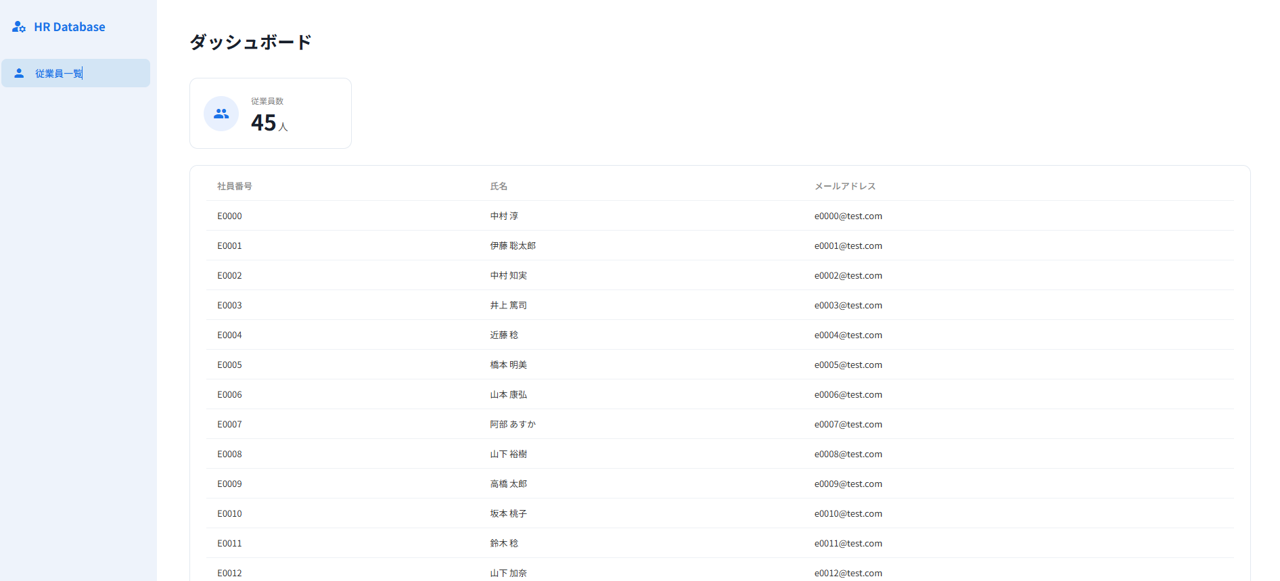
Task: Click the HR Database title link
Action: click(69, 27)
